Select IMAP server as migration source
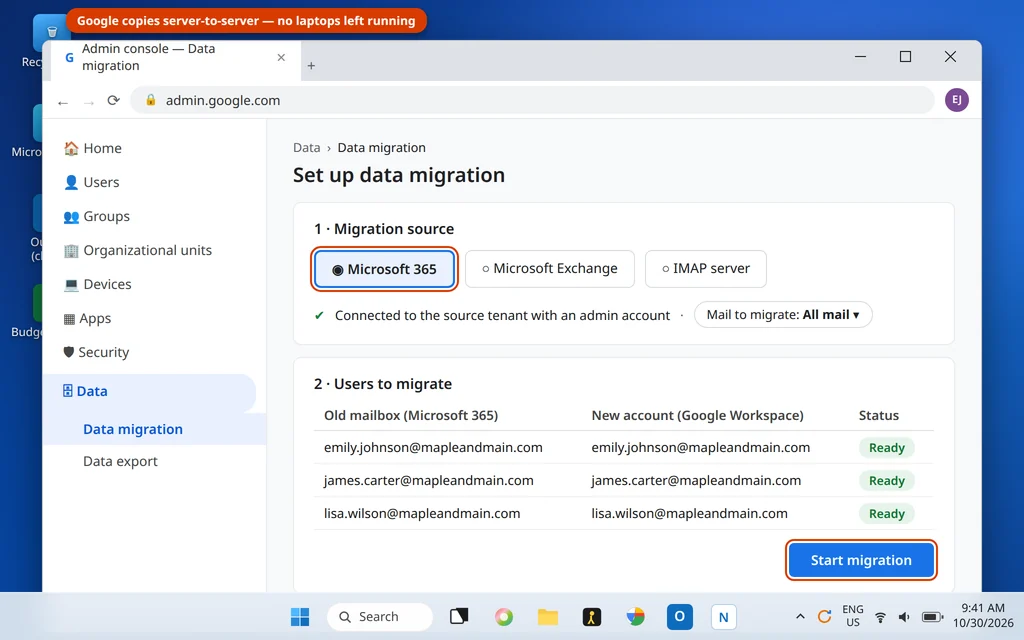This screenshot has height=640, width=1024. (x=705, y=268)
